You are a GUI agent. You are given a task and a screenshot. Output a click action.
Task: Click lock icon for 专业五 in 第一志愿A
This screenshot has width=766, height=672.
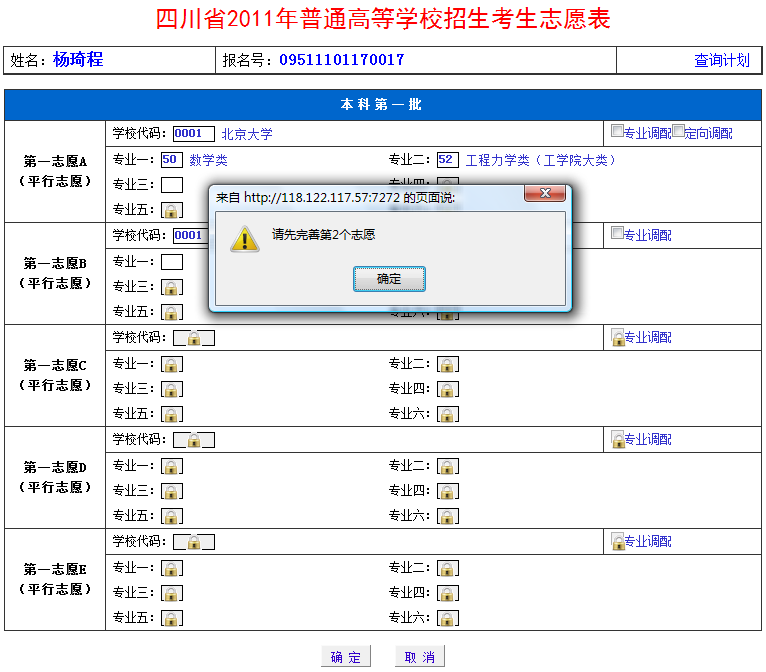pyautogui.click(x=172, y=210)
